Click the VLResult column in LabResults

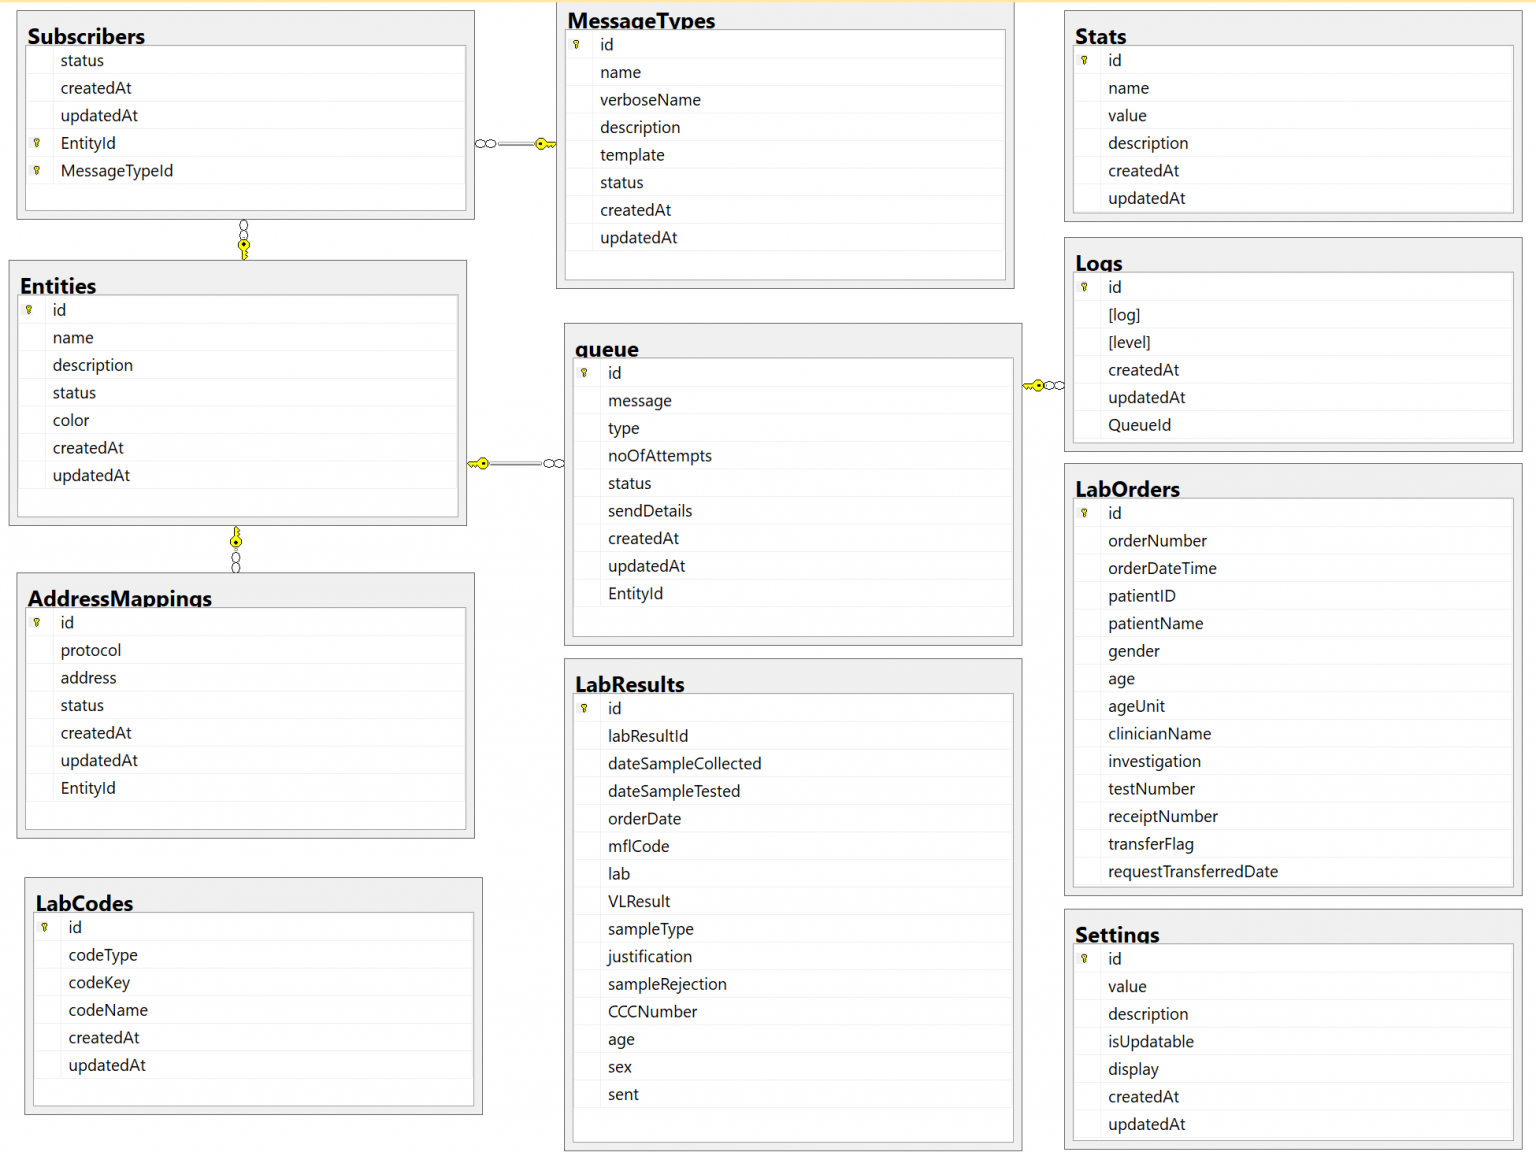click(793, 902)
